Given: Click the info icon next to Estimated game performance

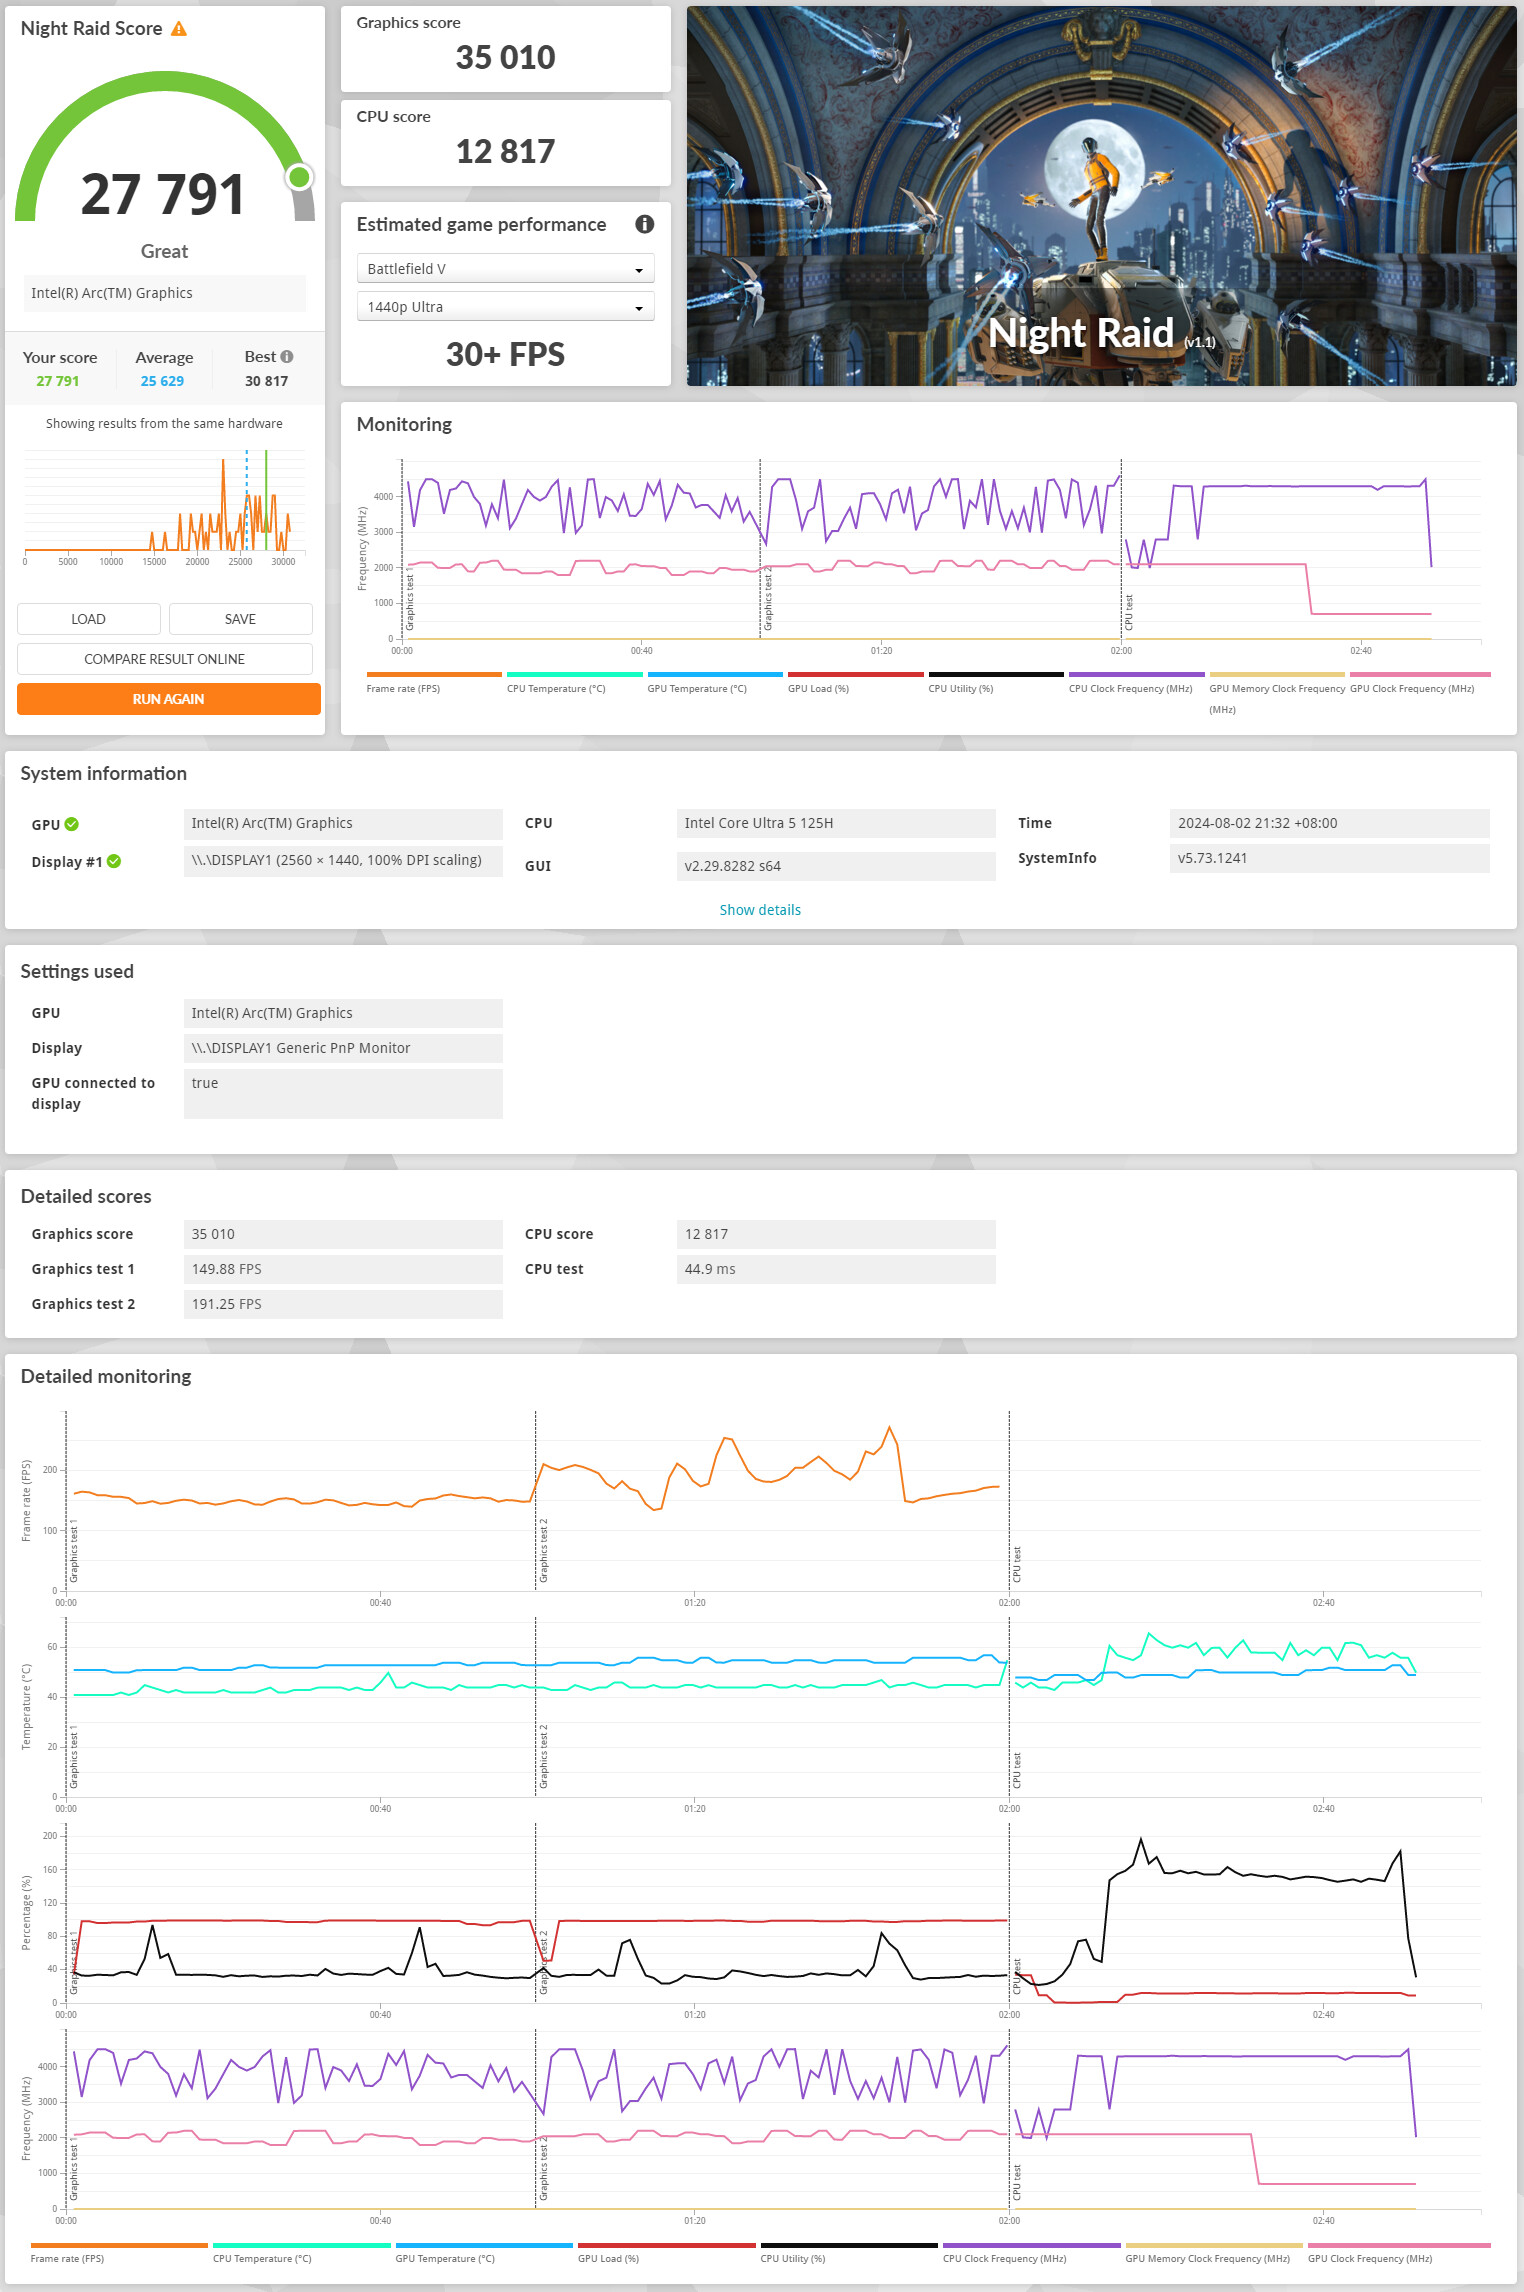Looking at the screenshot, I should 644,224.
